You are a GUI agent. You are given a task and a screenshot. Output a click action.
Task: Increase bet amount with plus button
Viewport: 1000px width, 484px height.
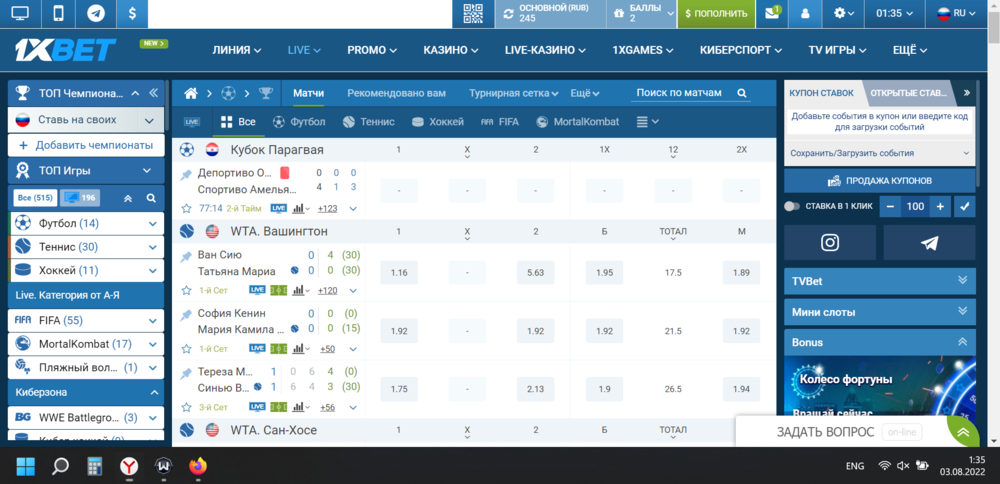[940, 207]
